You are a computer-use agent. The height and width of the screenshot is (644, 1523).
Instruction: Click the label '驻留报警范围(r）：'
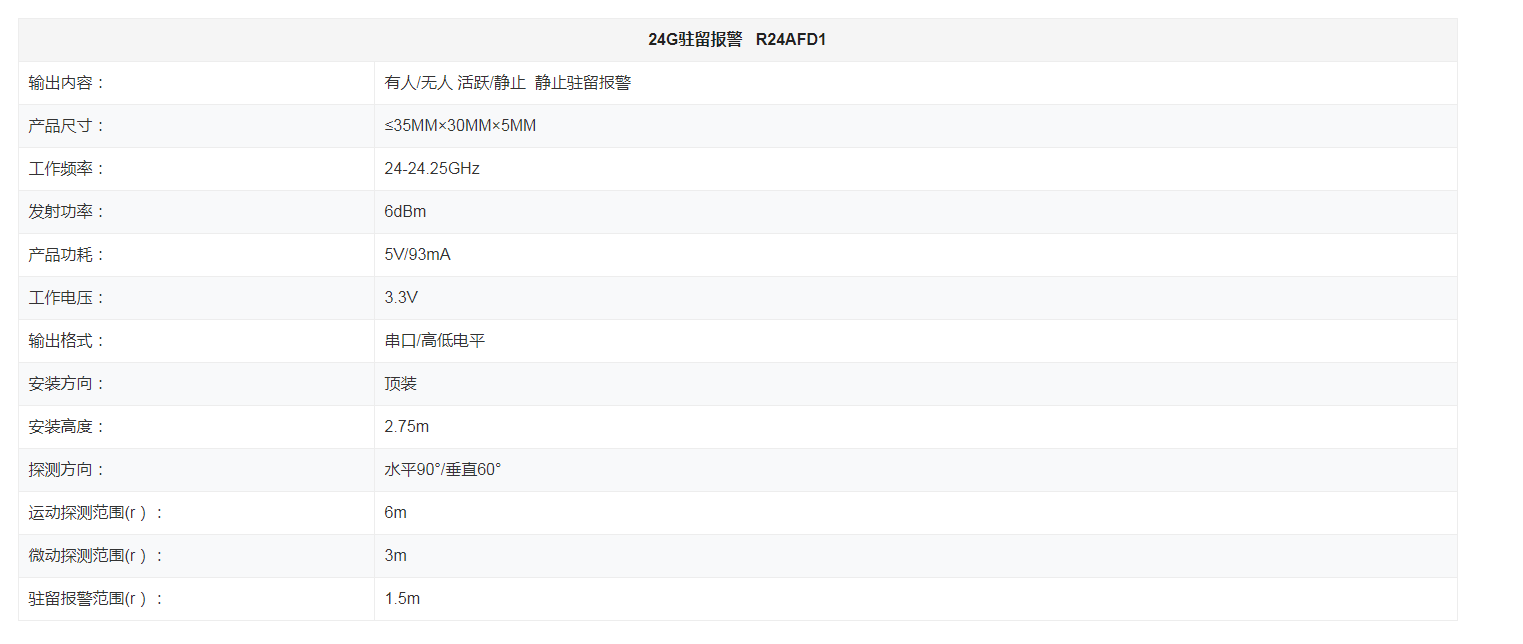coord(96,599)
